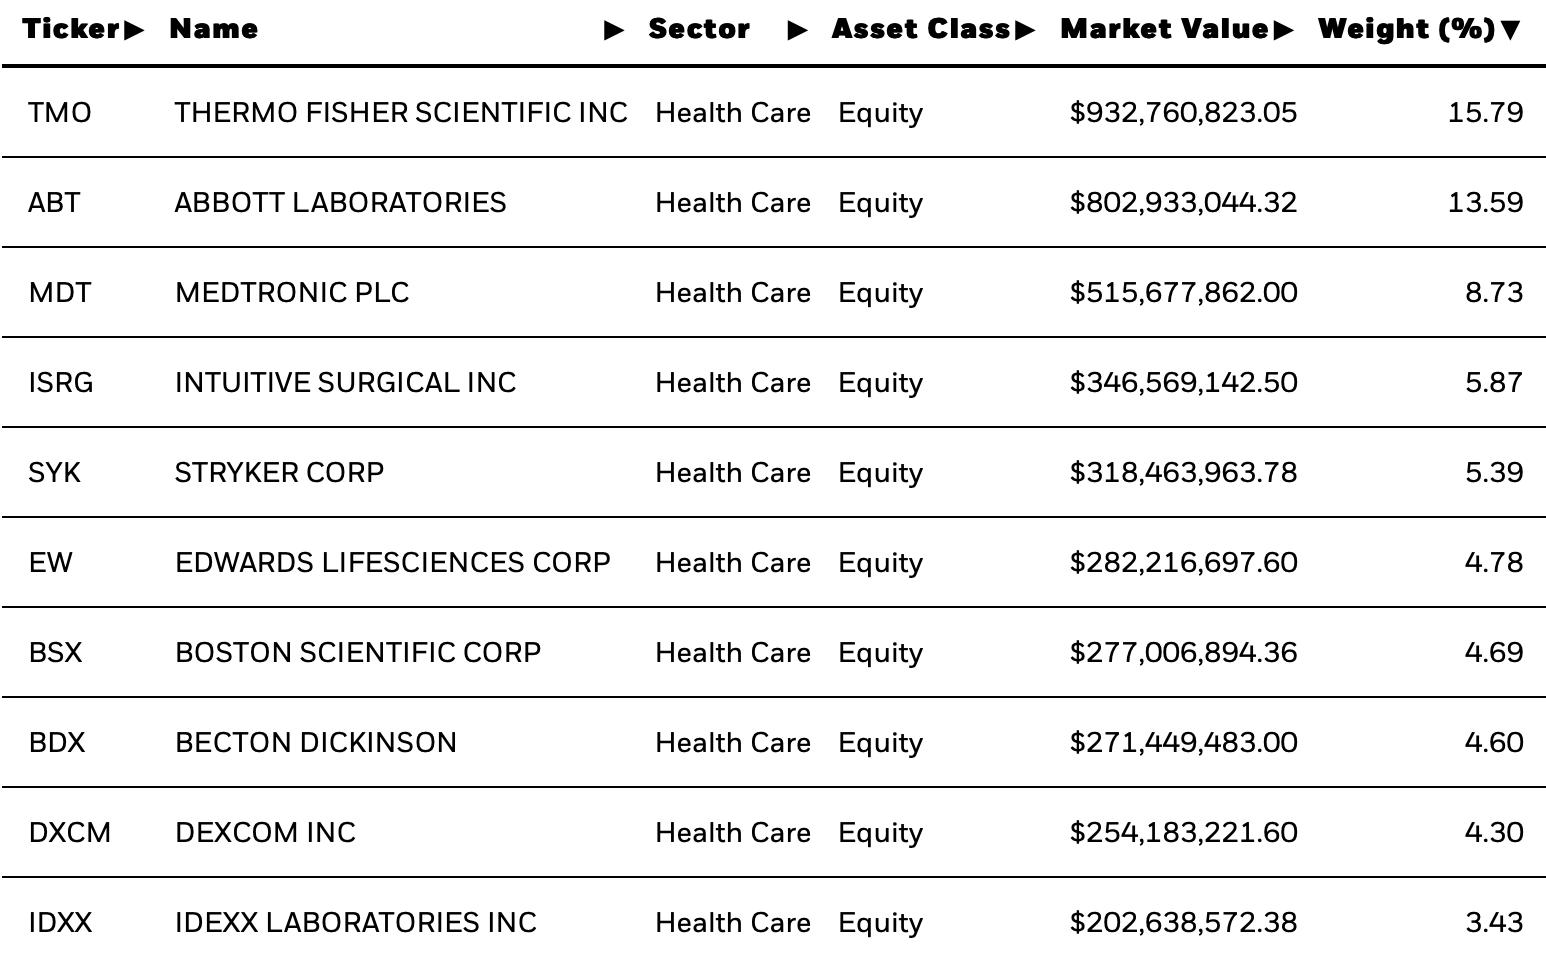The image size is (1546, 954).
Task: Sort by Ticker column arrow
Action: coord(134,30)
